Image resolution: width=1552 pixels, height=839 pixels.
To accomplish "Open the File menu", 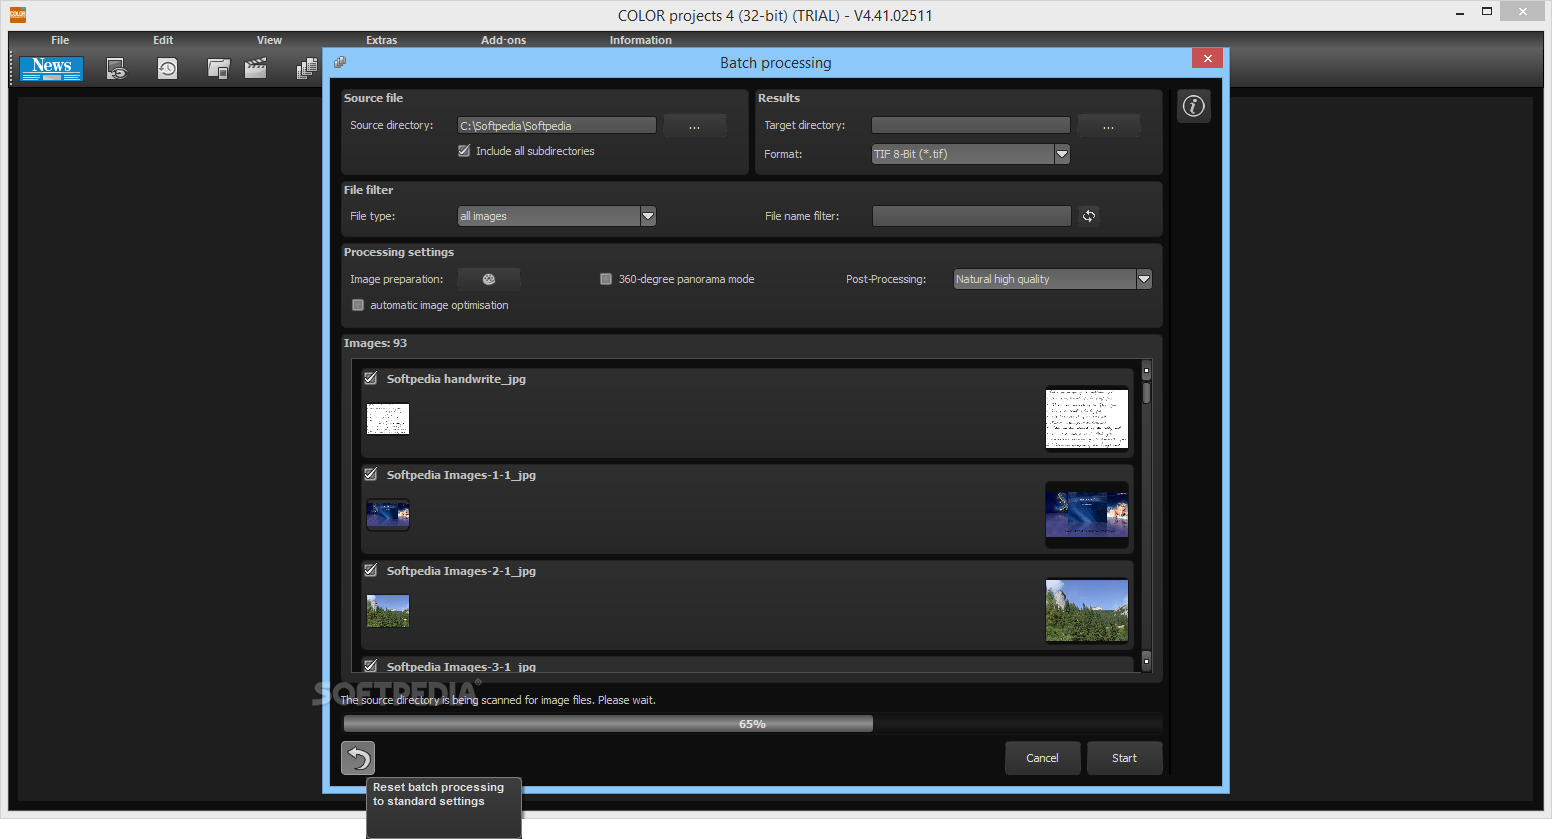I will pos(60,40).
